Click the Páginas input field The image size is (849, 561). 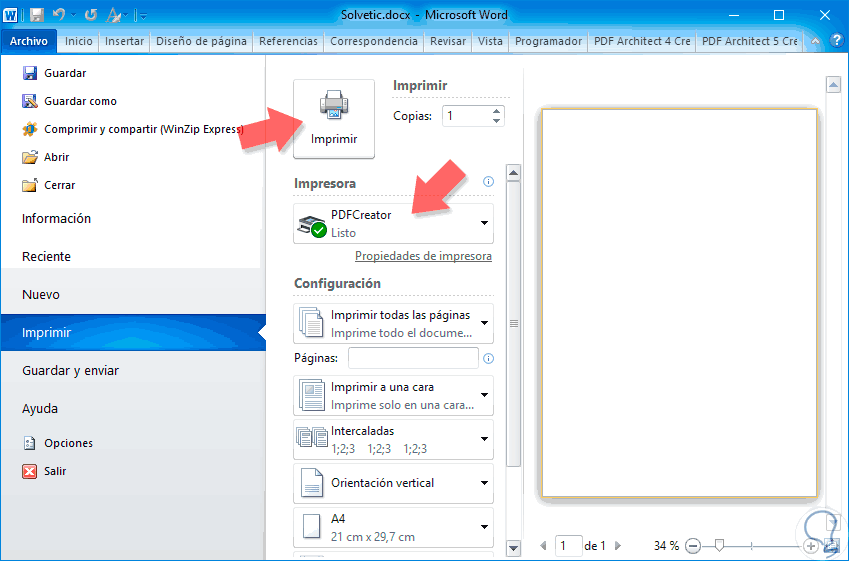413,358
